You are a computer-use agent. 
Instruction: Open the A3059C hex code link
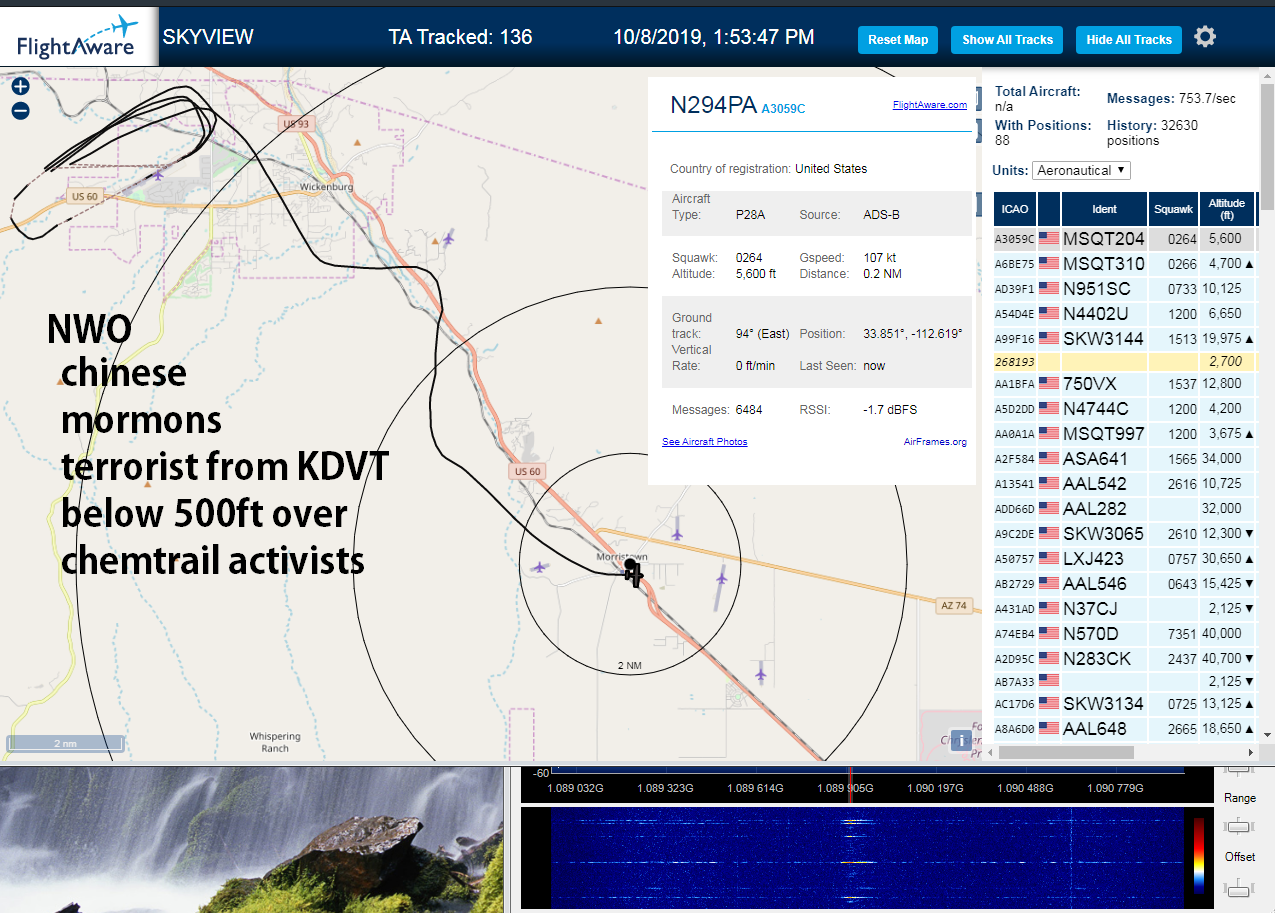click(x=783, y=109)
